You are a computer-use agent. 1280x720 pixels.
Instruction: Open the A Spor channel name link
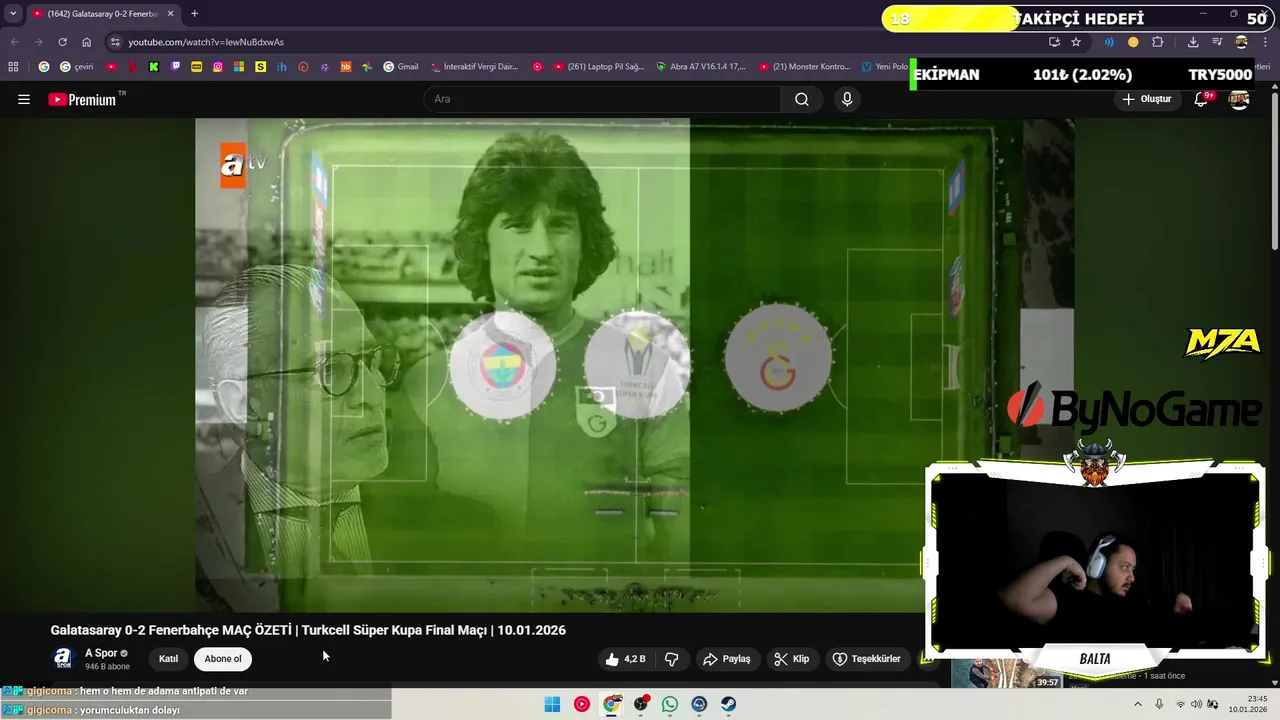click(x=101, y=653)
